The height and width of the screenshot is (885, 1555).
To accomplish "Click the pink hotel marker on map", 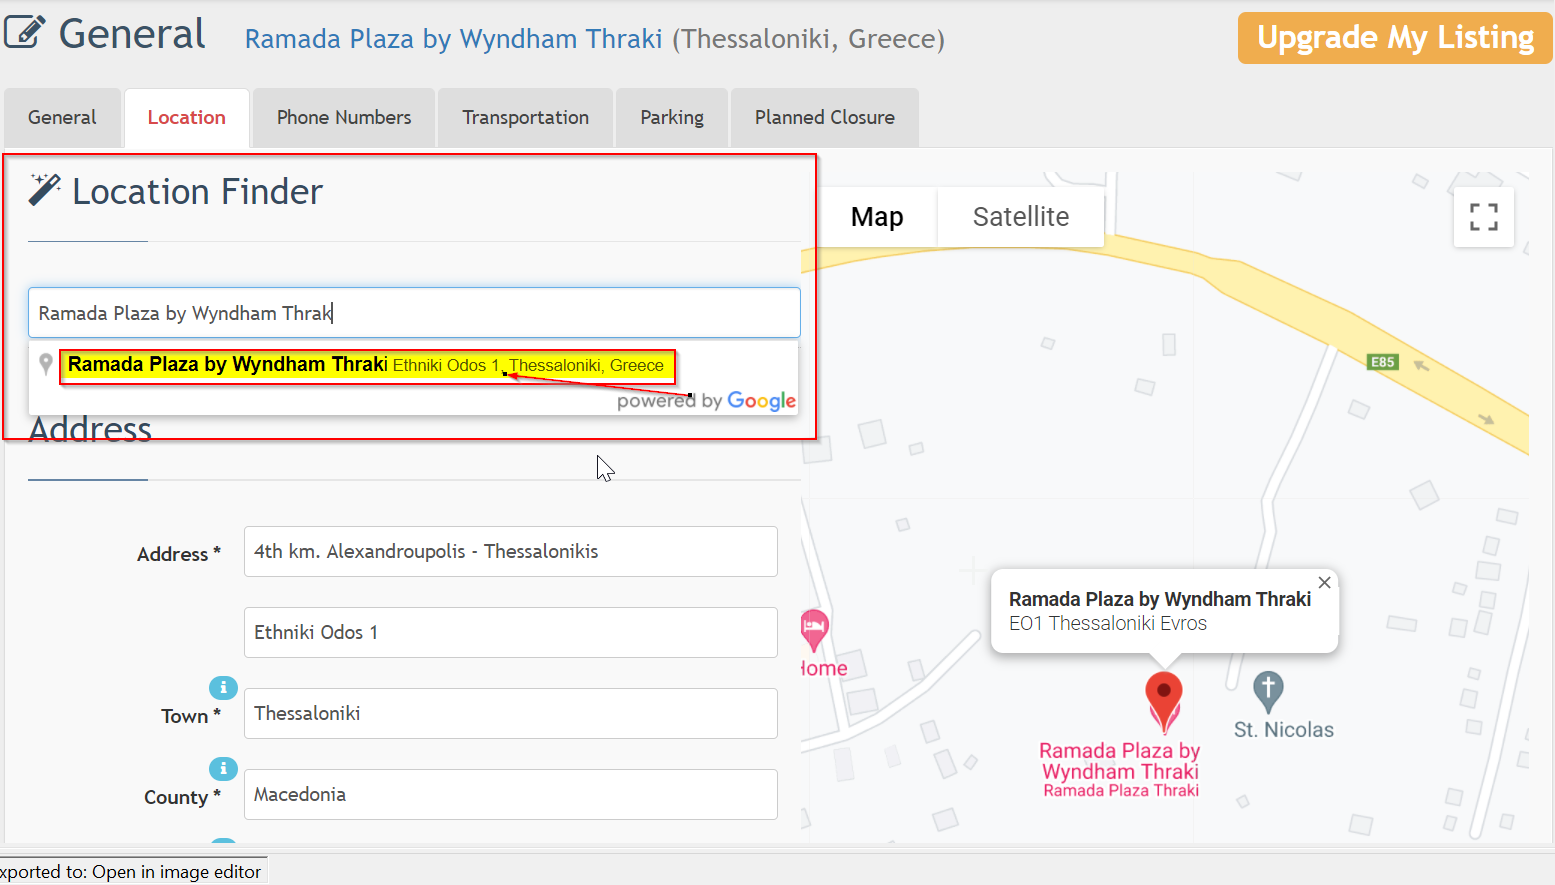I will [814, 630].
